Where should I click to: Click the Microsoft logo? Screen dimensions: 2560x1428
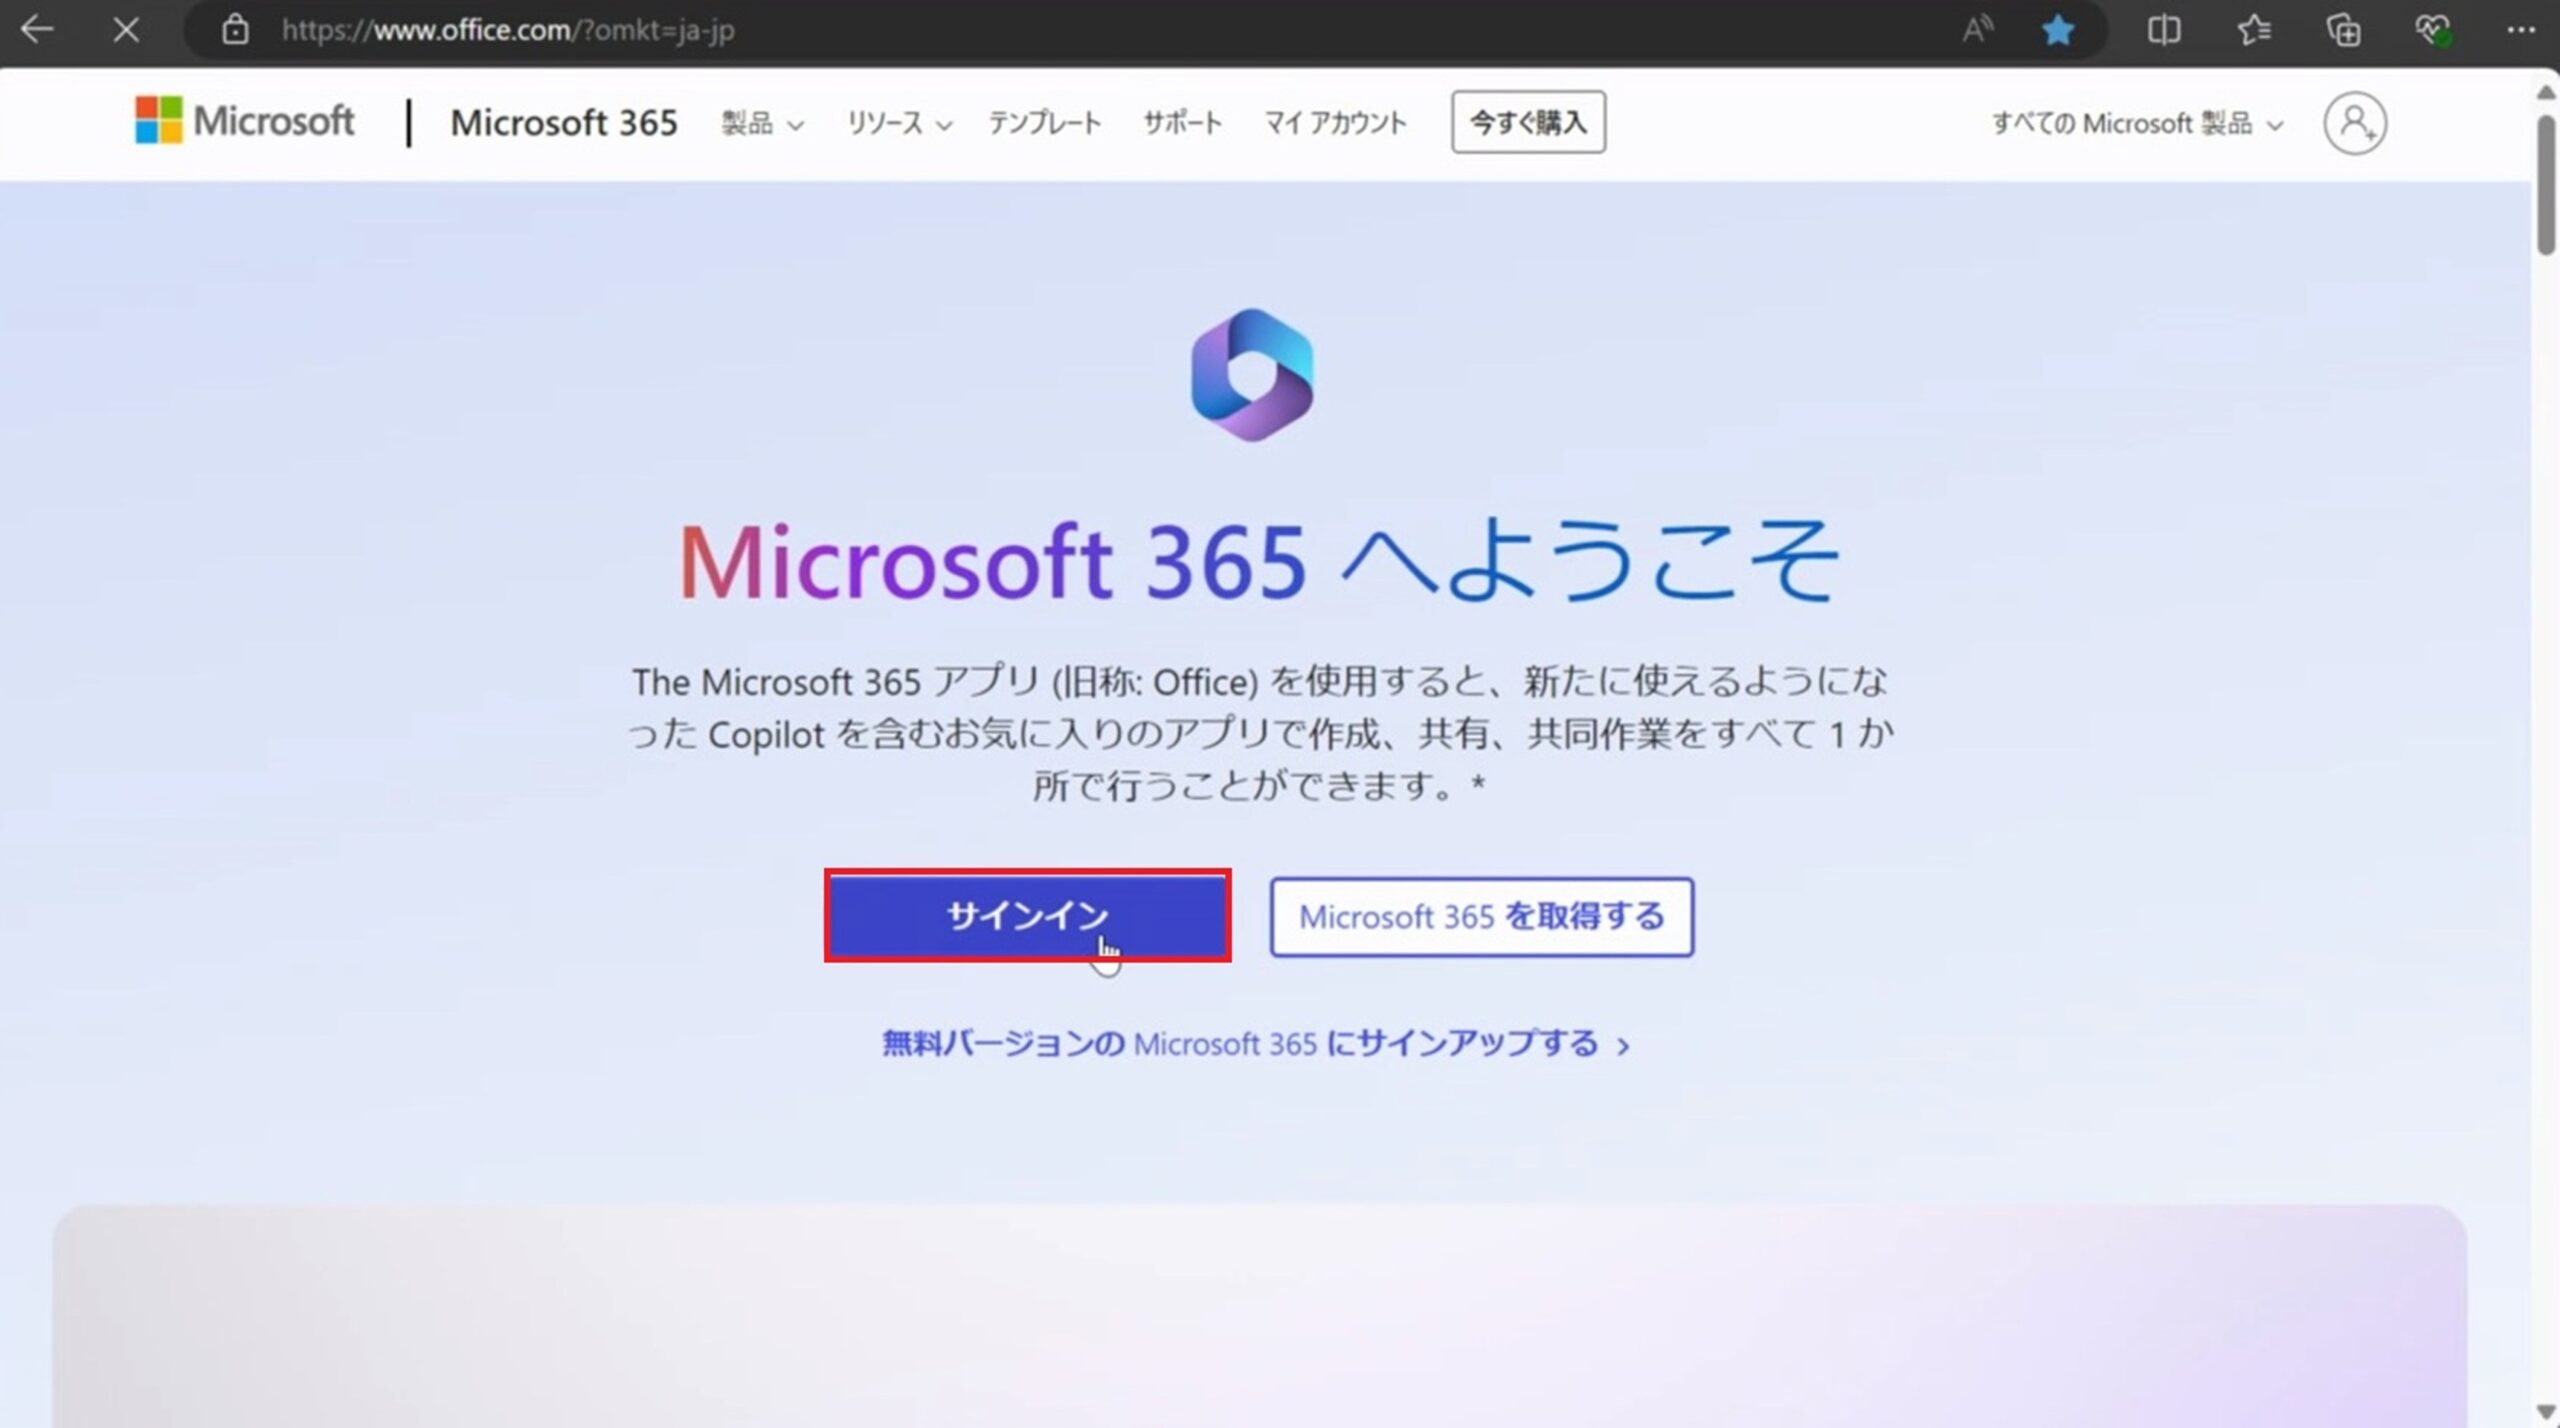click(x=244, y=121)
